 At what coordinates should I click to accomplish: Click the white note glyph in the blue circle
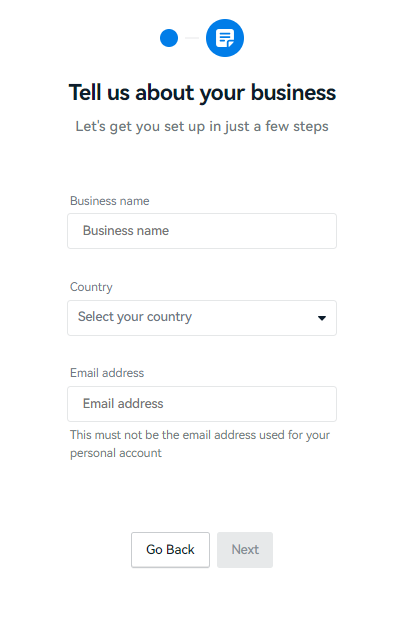pyautogui.click(x=225, y=38)
